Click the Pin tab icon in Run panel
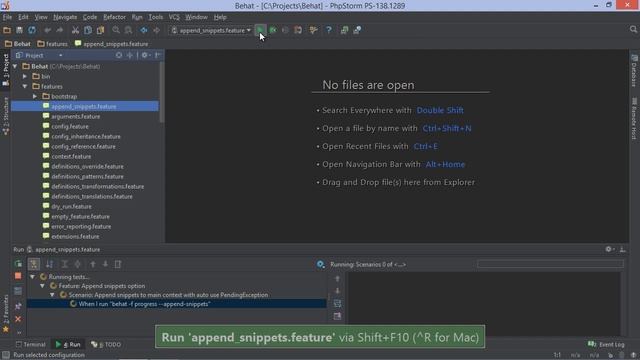640x360 pixels. (x=18, y=306)
